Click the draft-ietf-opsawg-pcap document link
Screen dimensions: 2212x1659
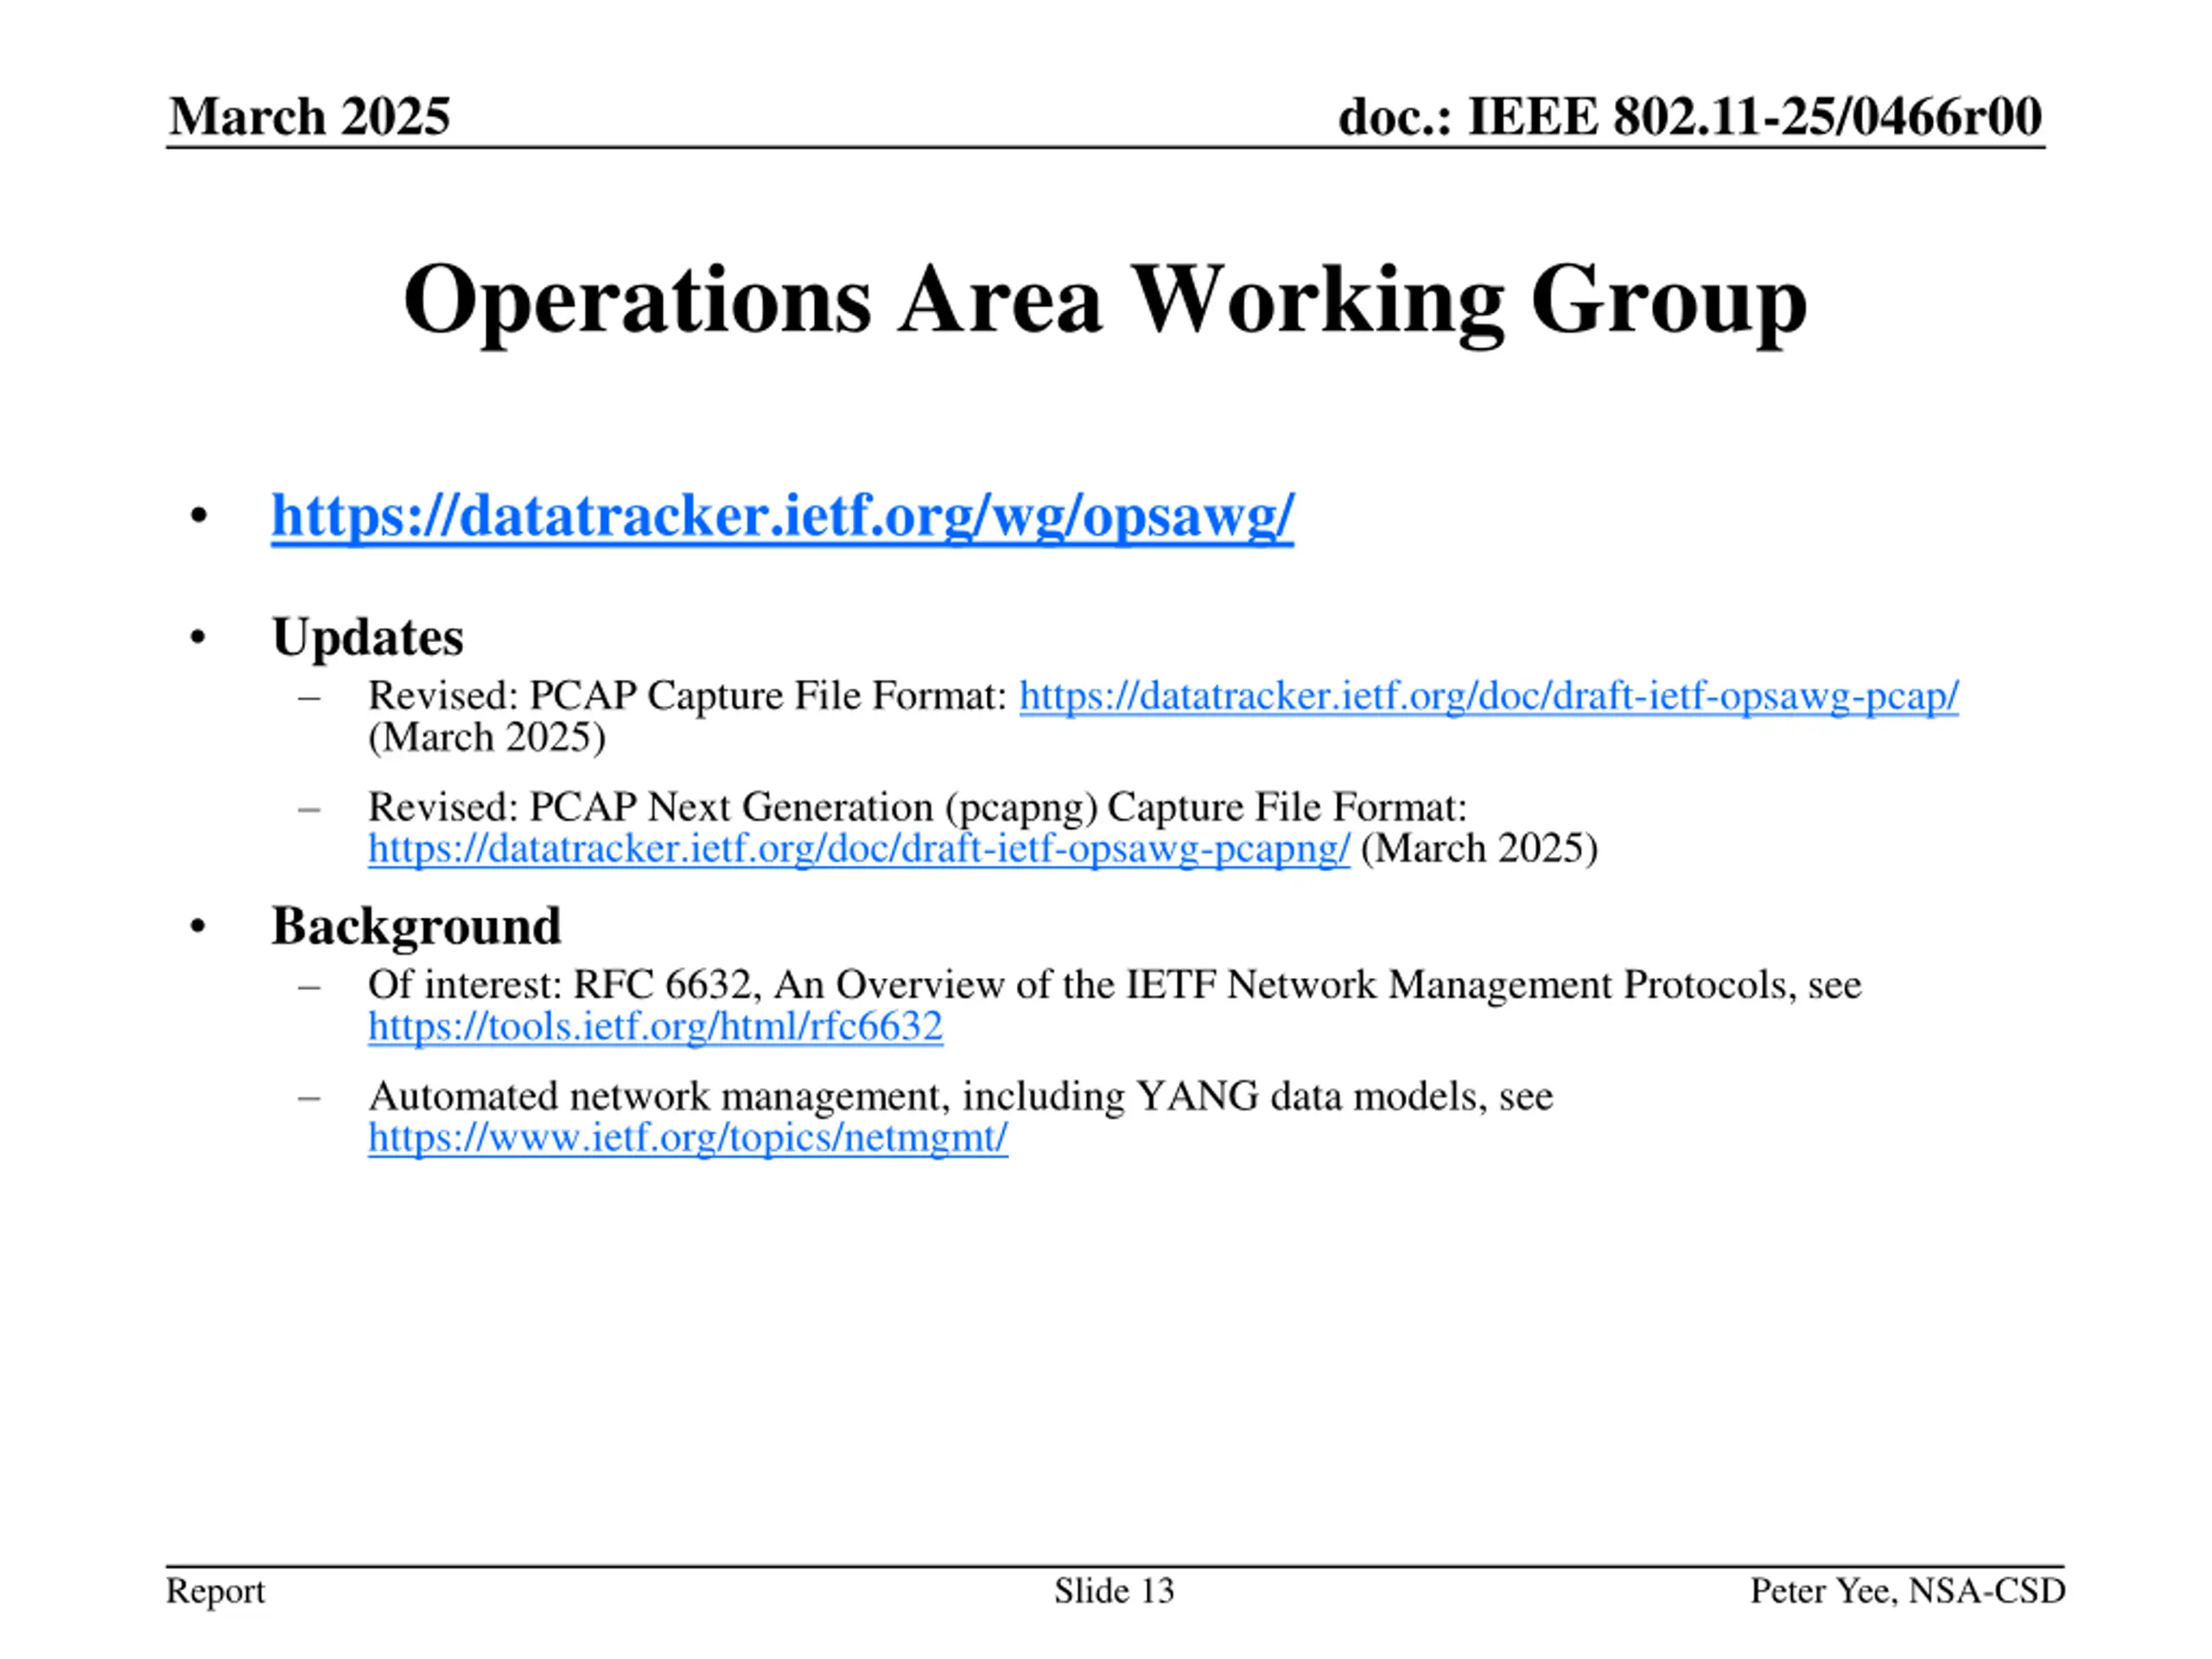1488,696
